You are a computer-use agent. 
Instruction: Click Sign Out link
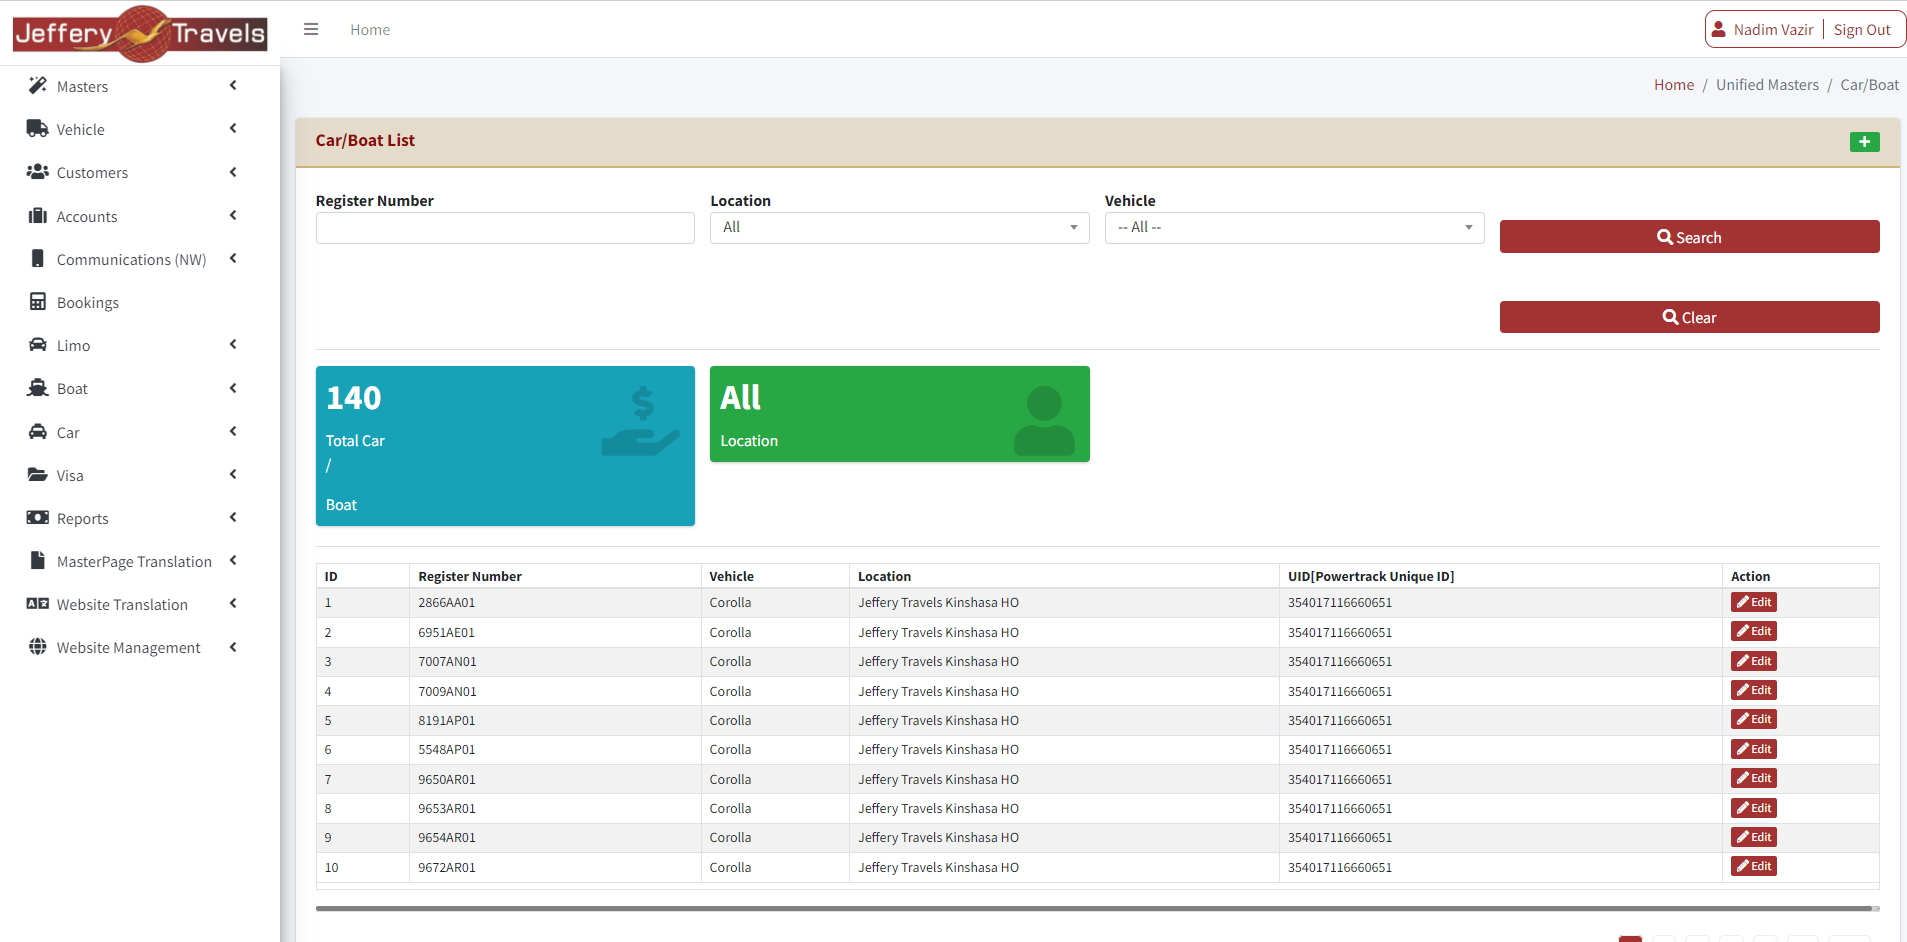[1862, 30]
